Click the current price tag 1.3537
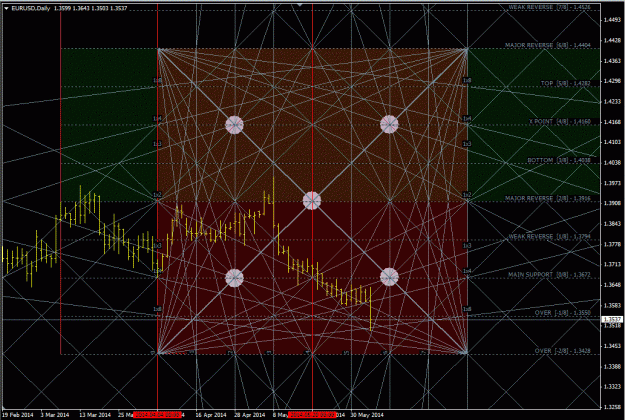 pyautogui.click(x=611, y=319)
